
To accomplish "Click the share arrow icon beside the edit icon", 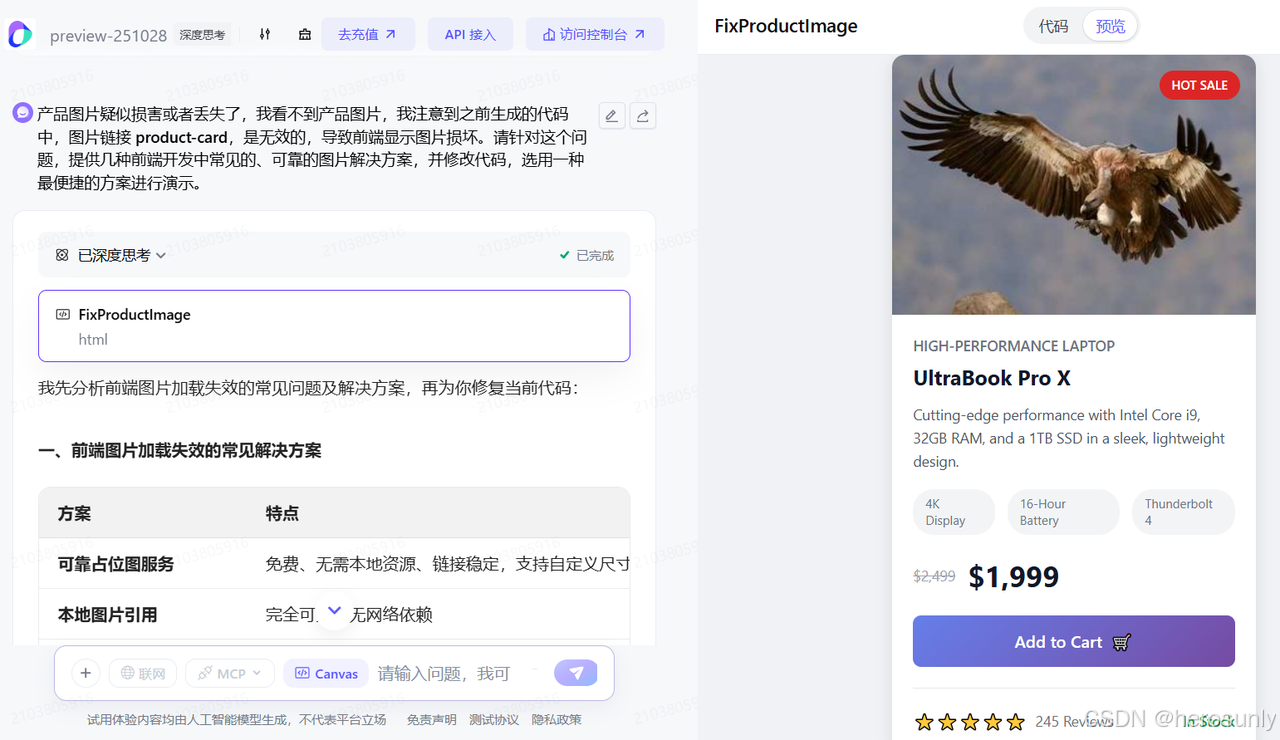I will [642, 115].
